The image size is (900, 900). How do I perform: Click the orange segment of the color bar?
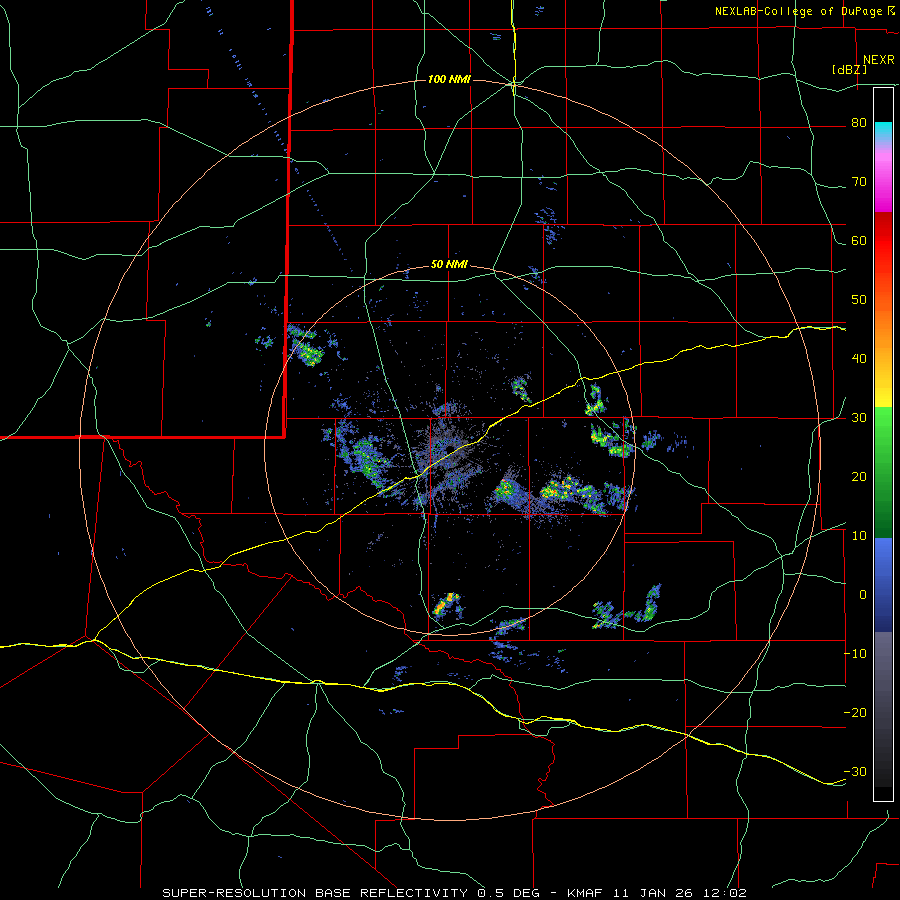(x=883, y=327)
